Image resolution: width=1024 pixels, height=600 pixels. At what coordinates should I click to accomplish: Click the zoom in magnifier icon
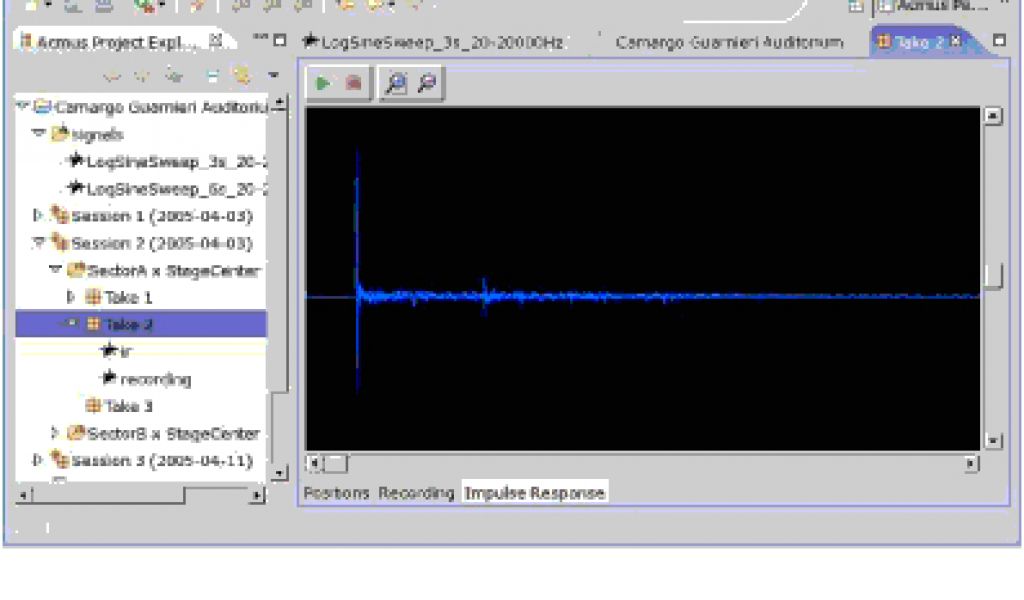point(397,84)
